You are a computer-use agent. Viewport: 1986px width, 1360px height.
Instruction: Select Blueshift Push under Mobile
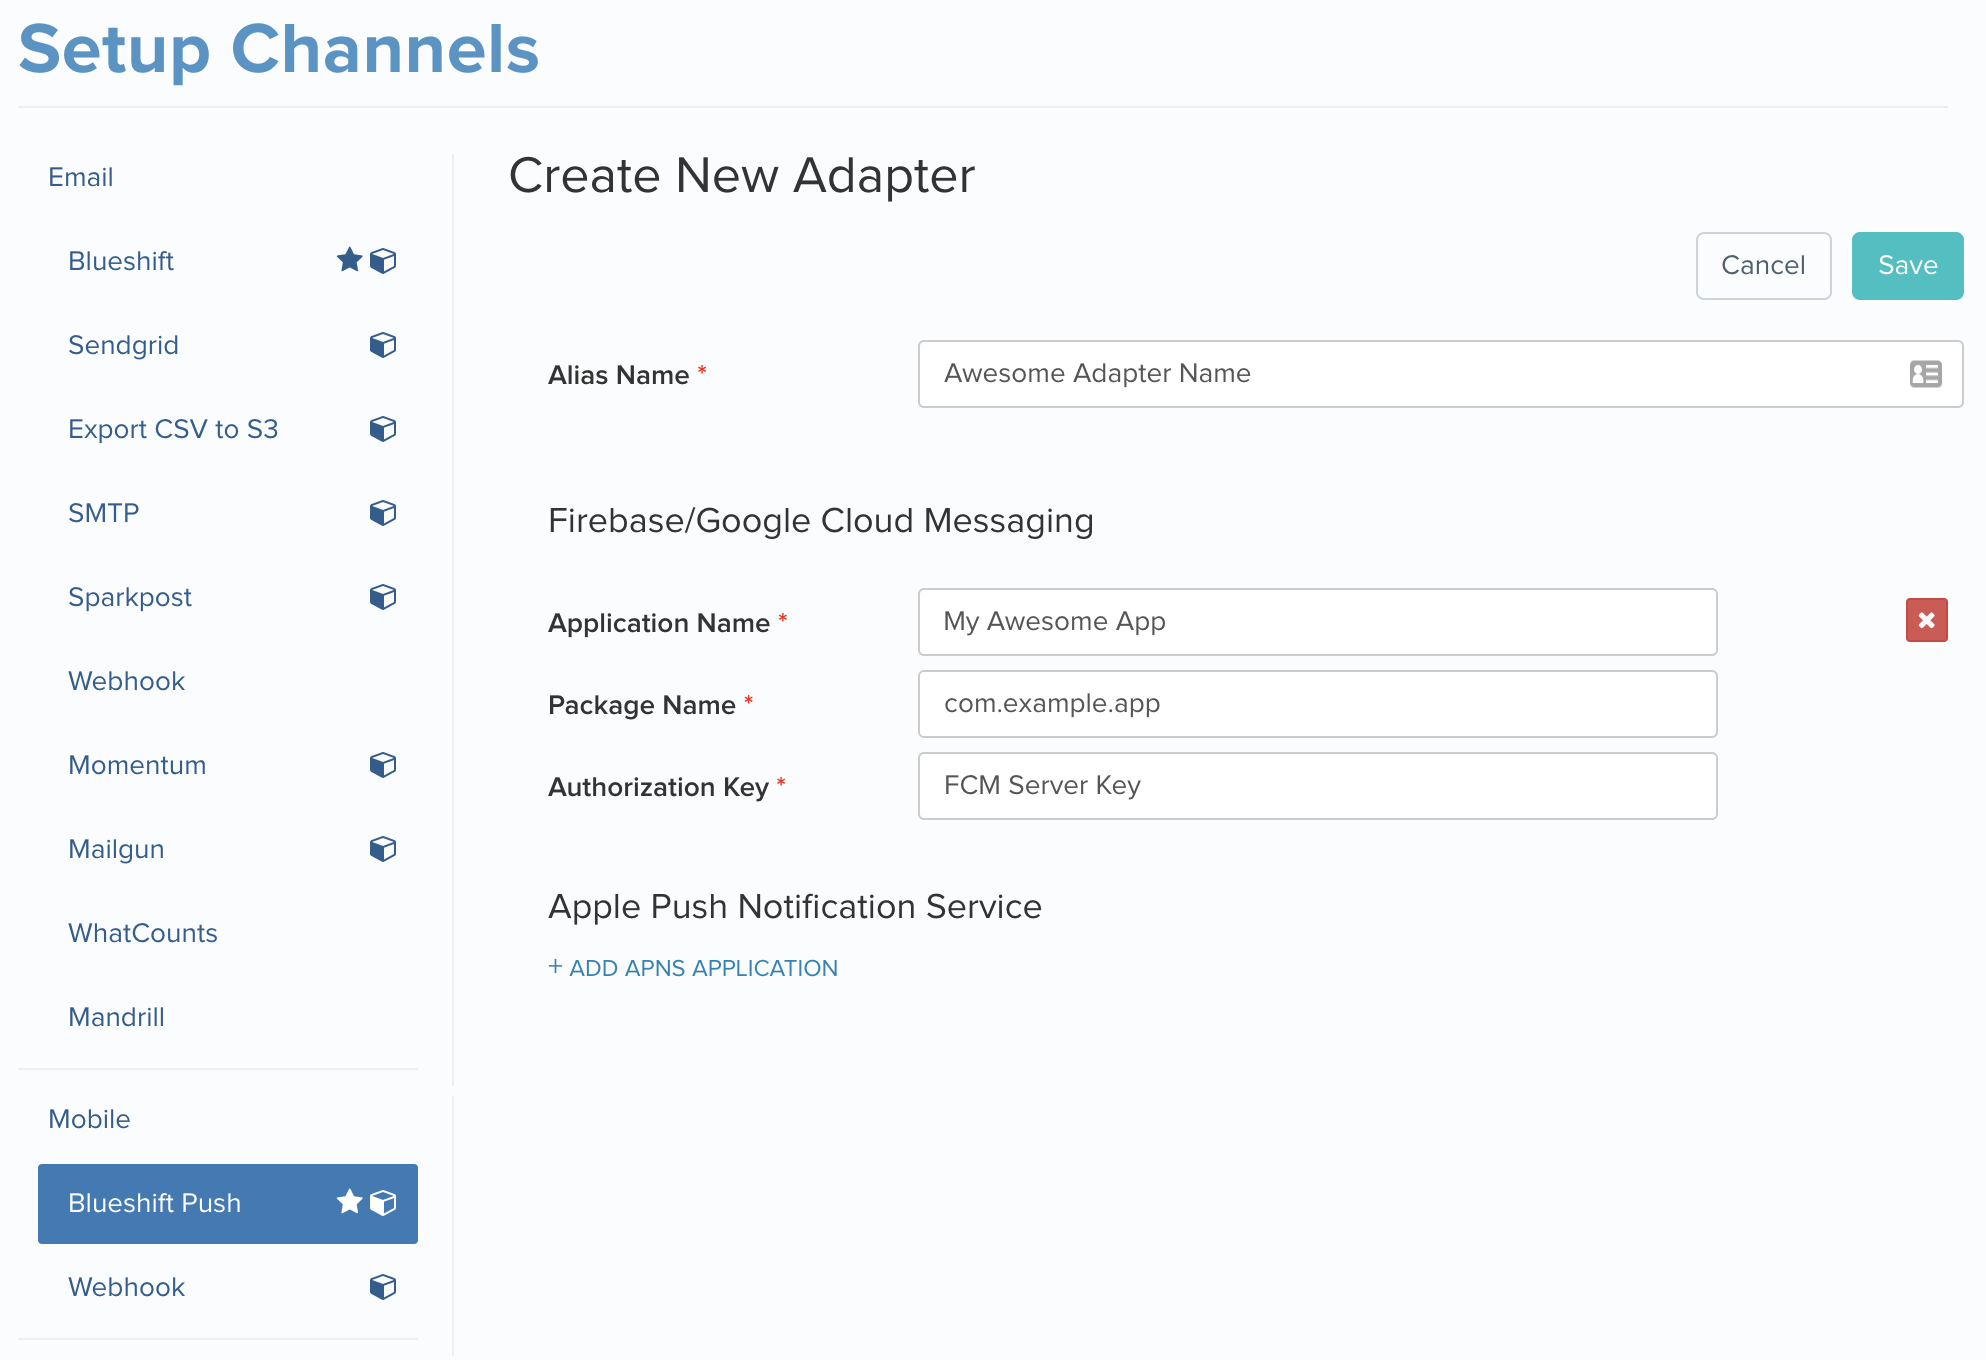coord(228,1204)
